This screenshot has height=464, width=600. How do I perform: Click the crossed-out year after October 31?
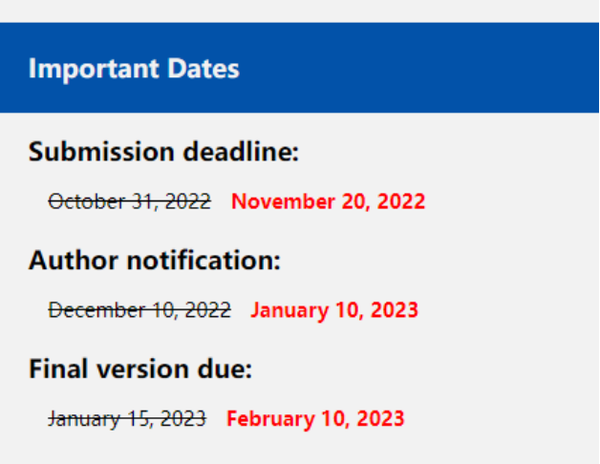click(188, 202)
